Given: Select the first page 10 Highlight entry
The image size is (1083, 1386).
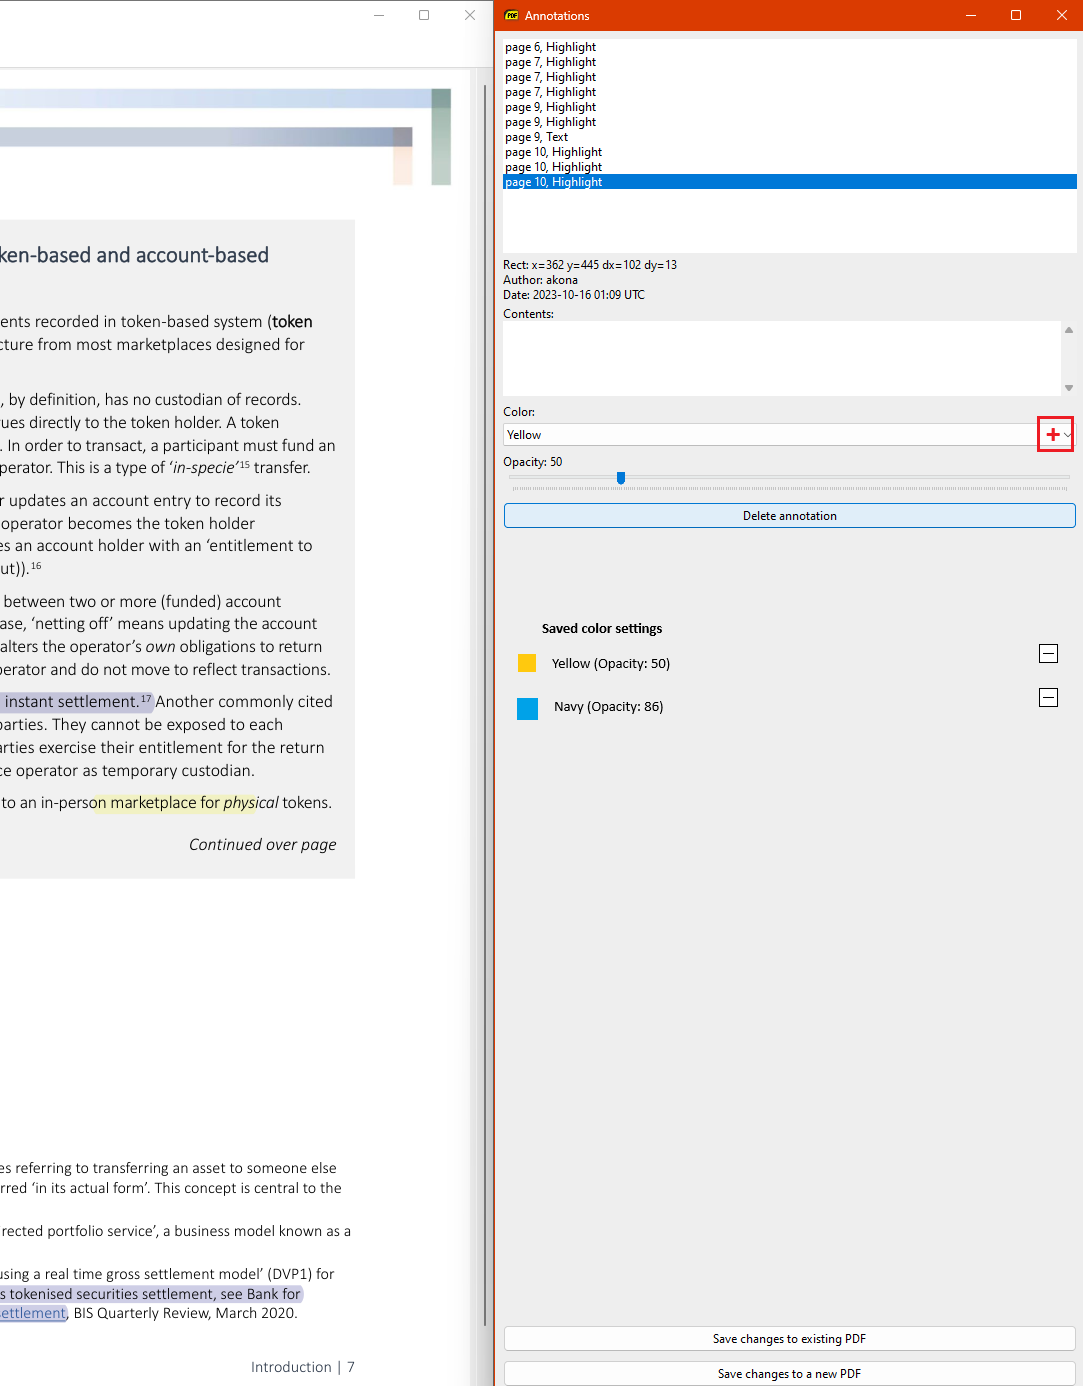Looking at the screenshot, I should [554, 152].
